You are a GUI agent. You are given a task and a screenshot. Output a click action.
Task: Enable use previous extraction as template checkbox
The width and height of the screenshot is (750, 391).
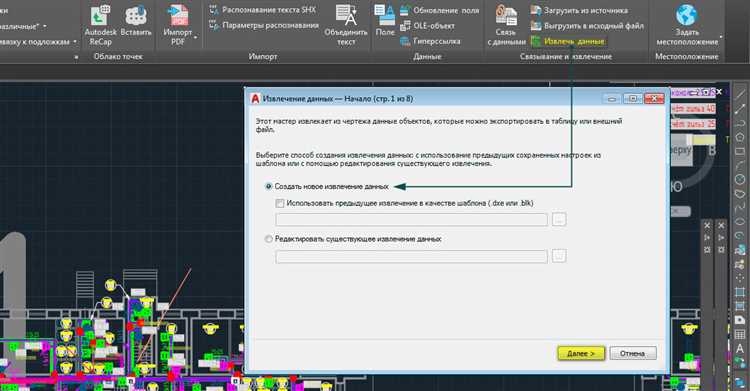(x=280, y=203)
